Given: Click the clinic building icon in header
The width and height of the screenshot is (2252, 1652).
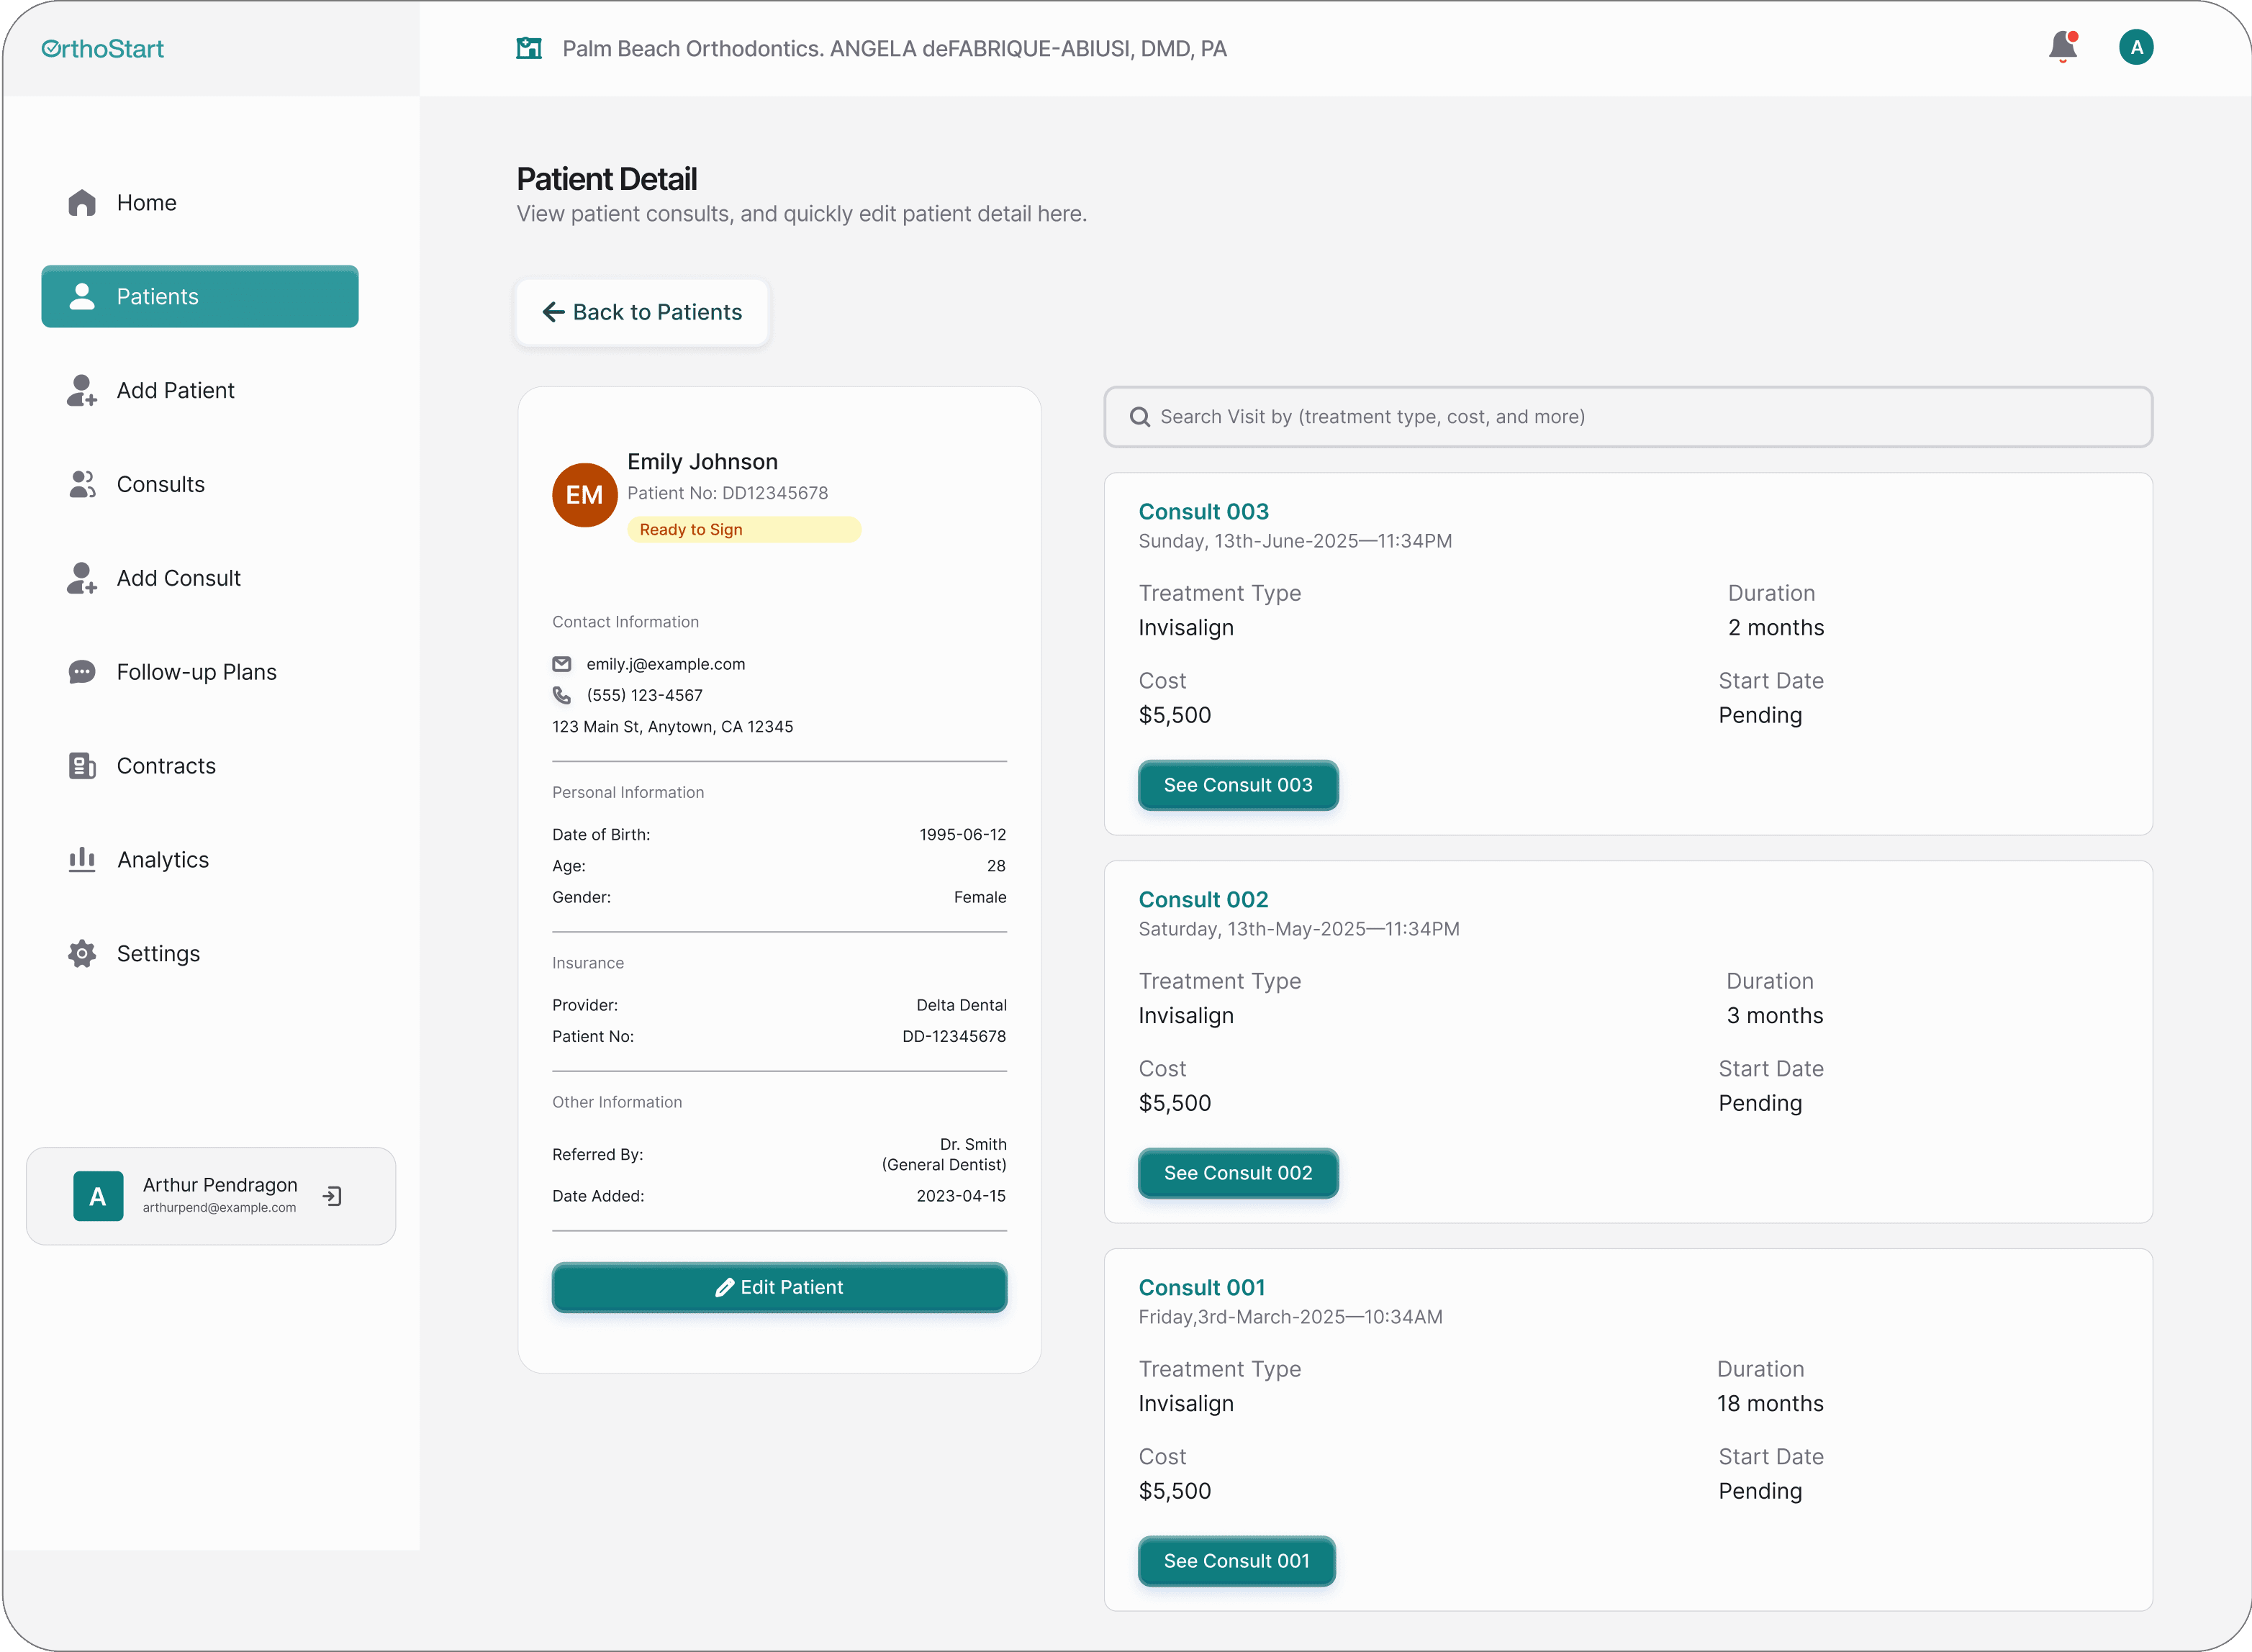Looking at the screenshot, I should (x=529, y=48).
